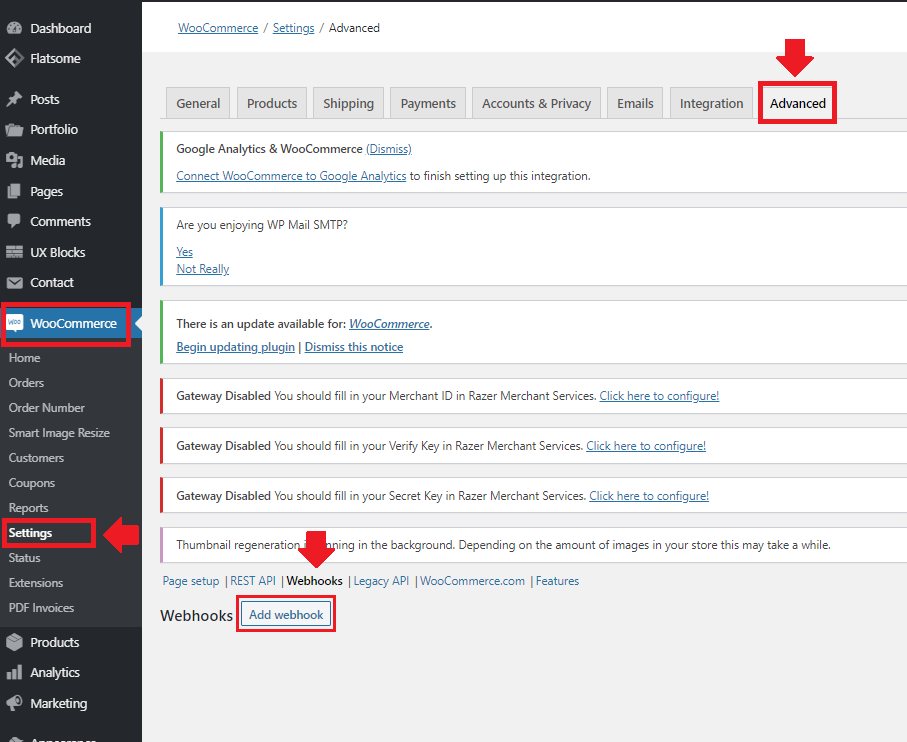This screenshot has width=907, height=742.
Task: Open PDF Invoices submenu item
Action: pos(41,607)
